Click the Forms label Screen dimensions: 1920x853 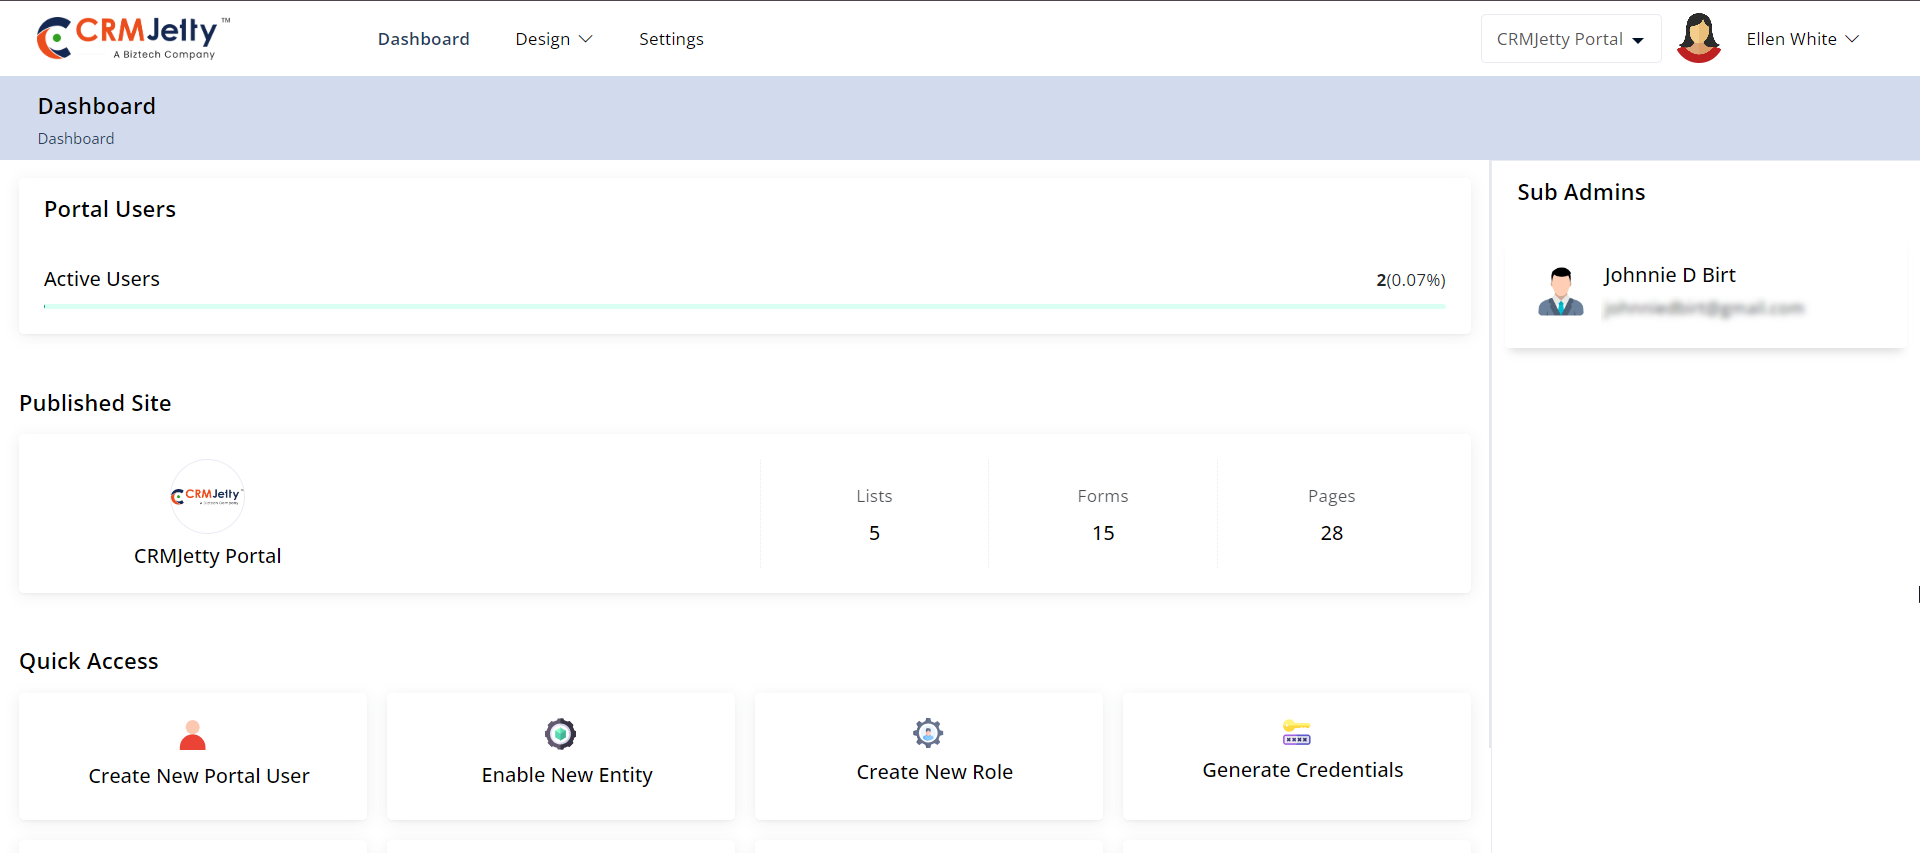coord(1103,496)
